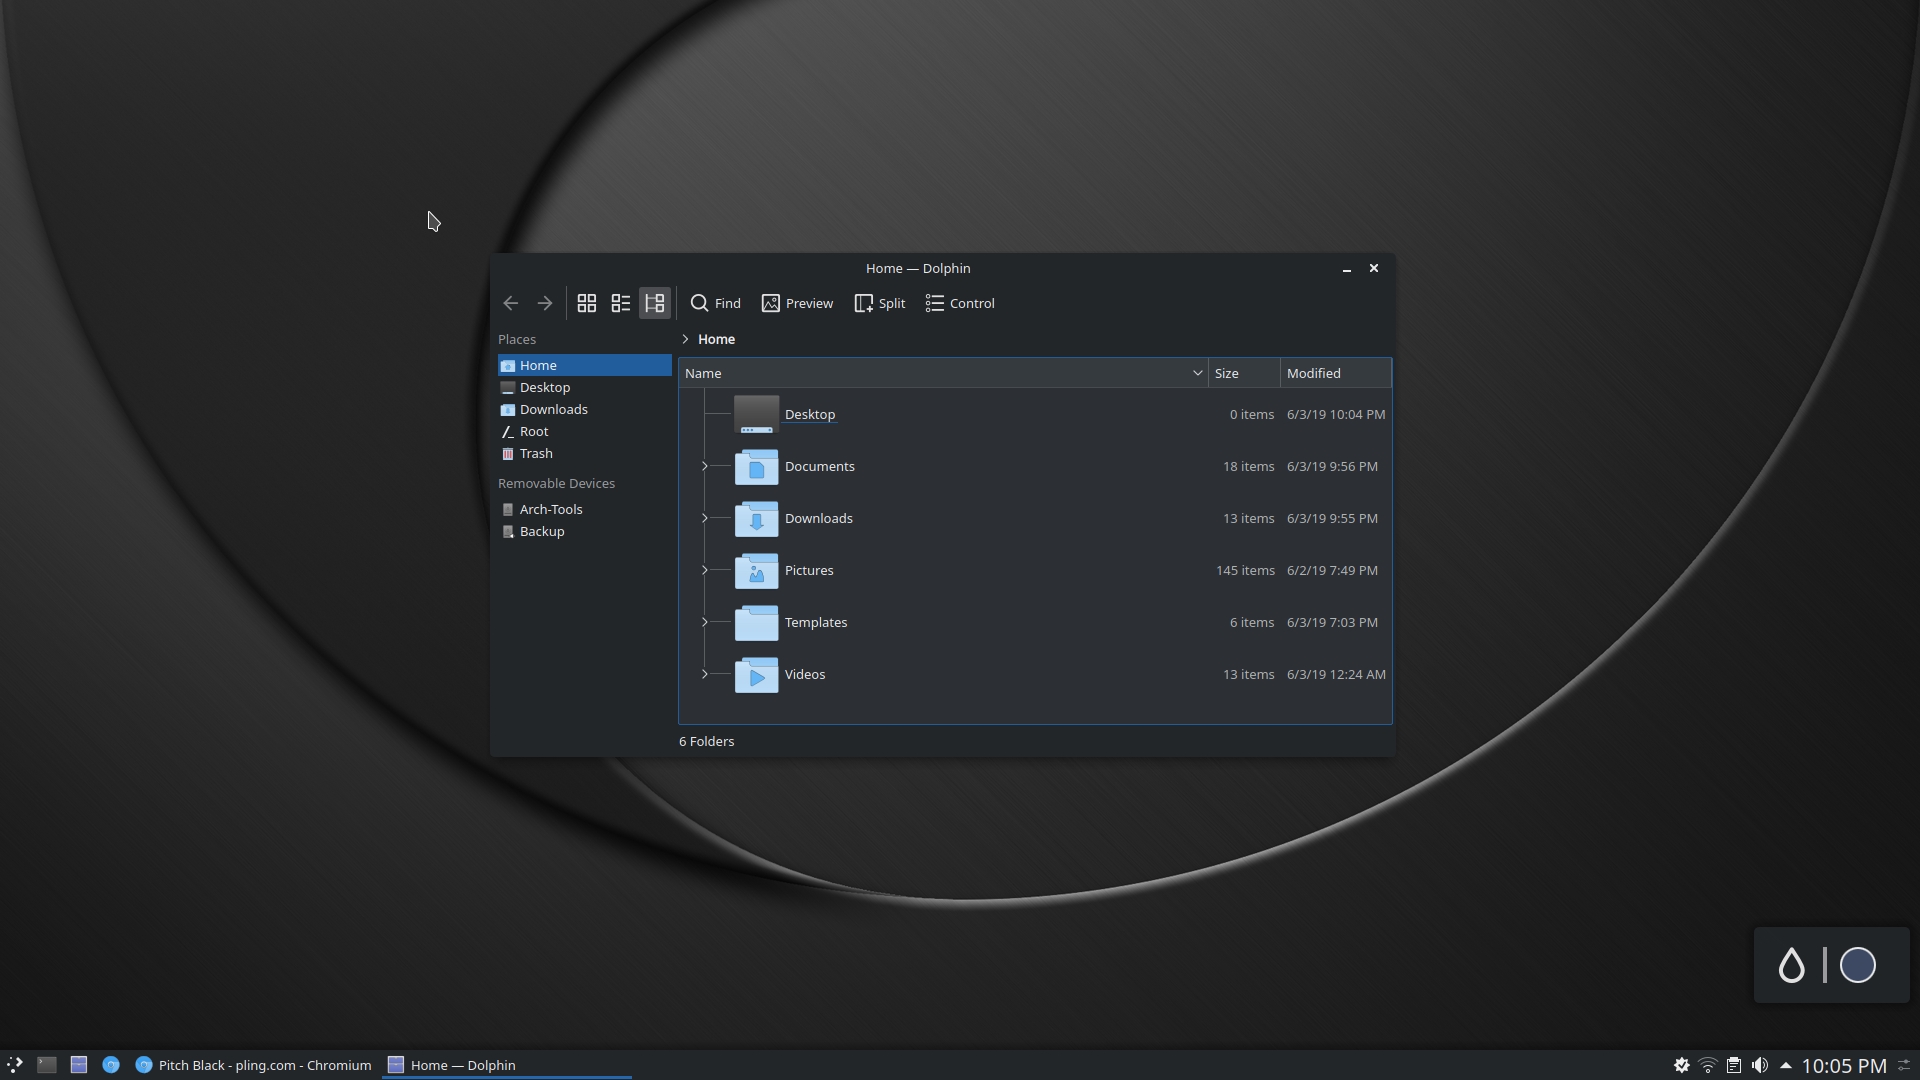Click the circle in desktop widget
The height and width of the screenshot is (1080, 1920).
click(1858, 965)
